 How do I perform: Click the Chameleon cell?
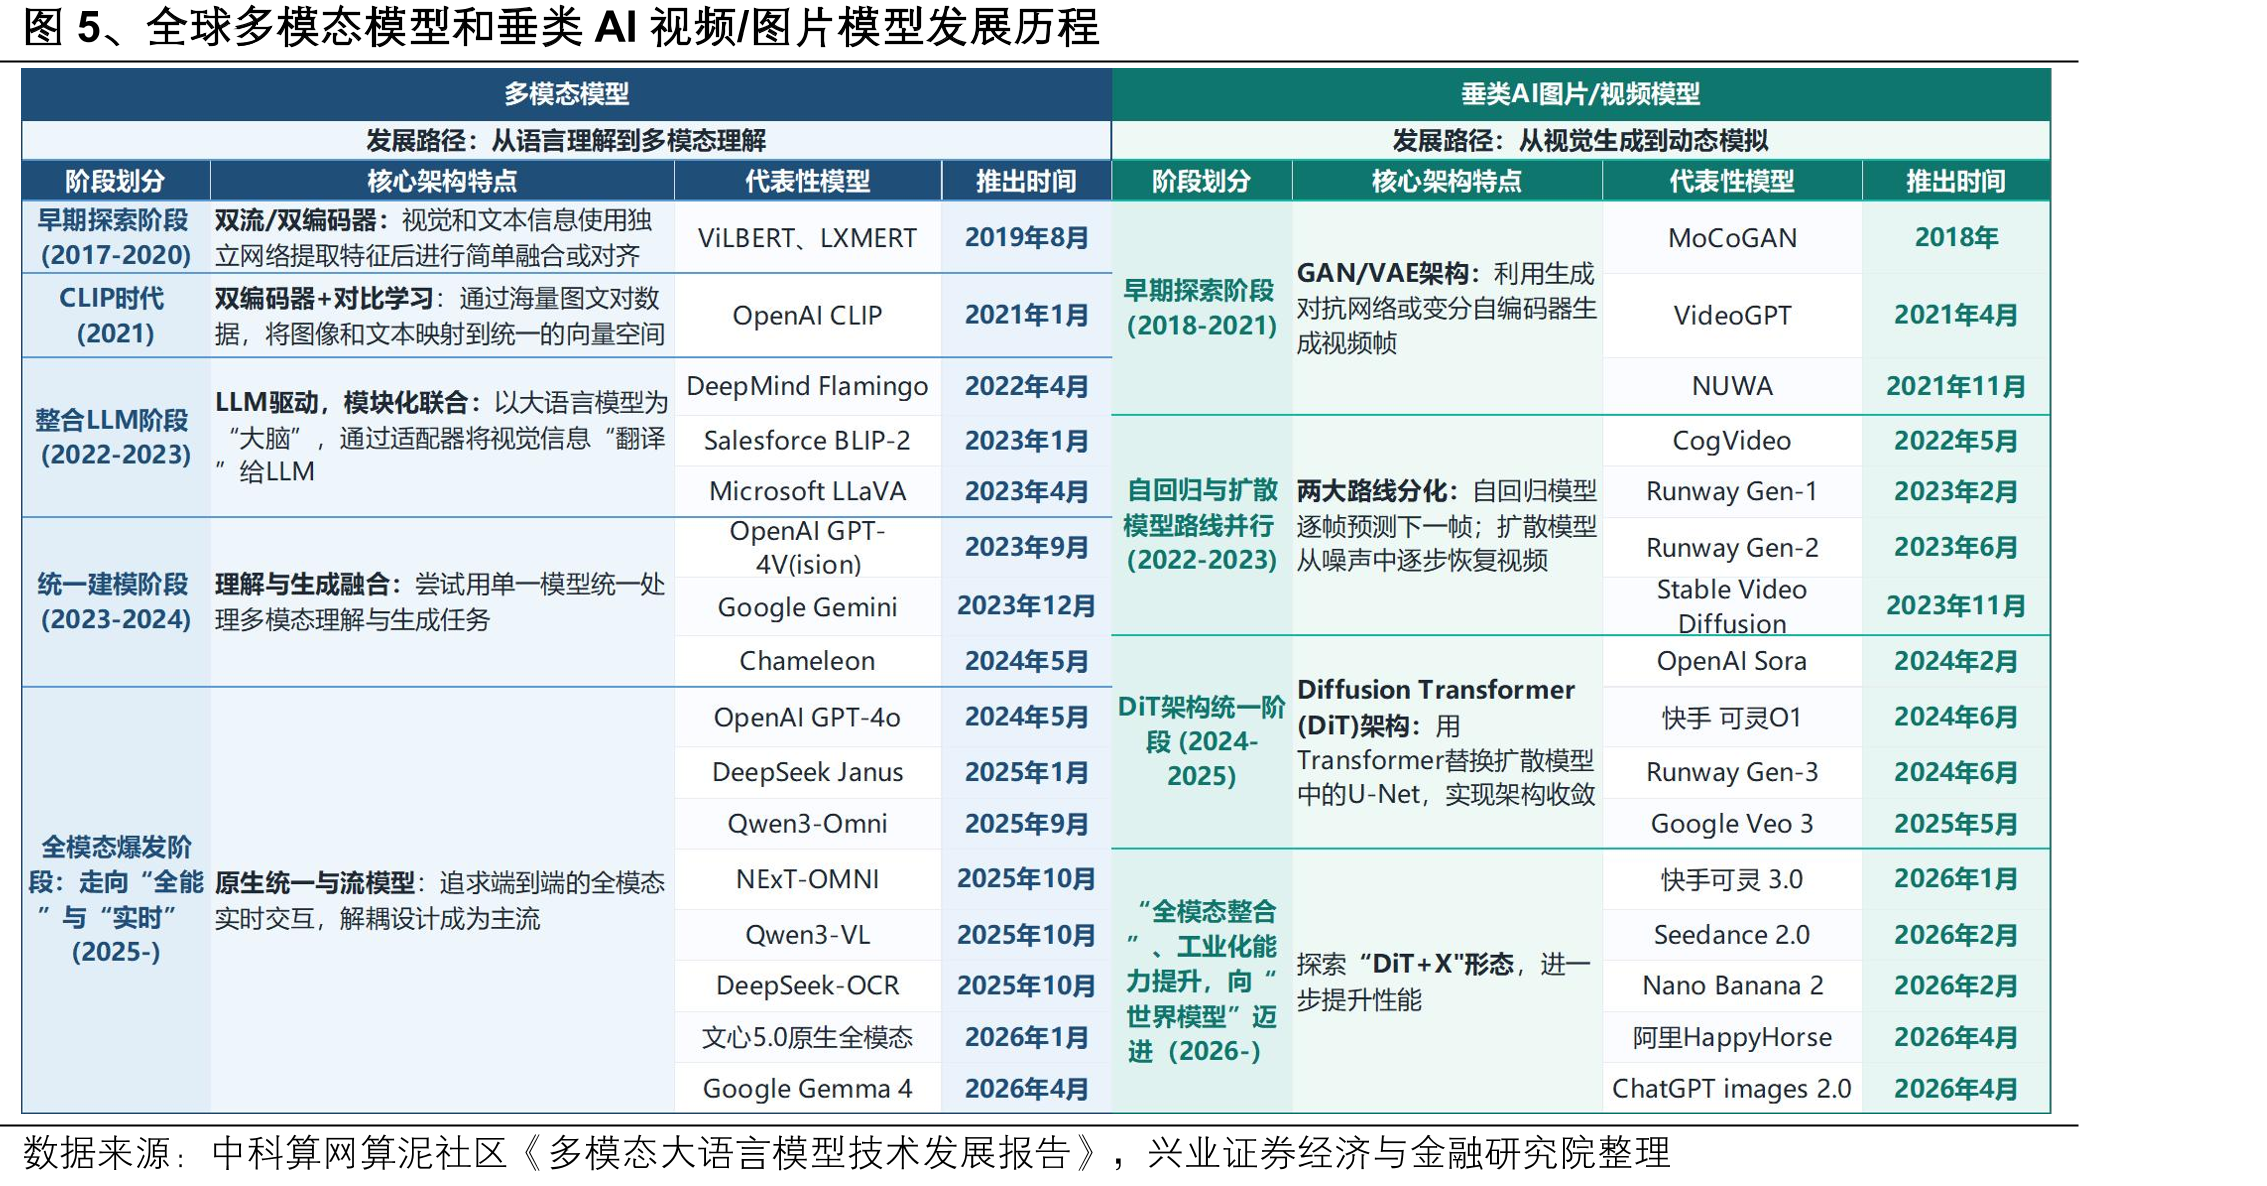pyautogui.click(x=807, y=661)
